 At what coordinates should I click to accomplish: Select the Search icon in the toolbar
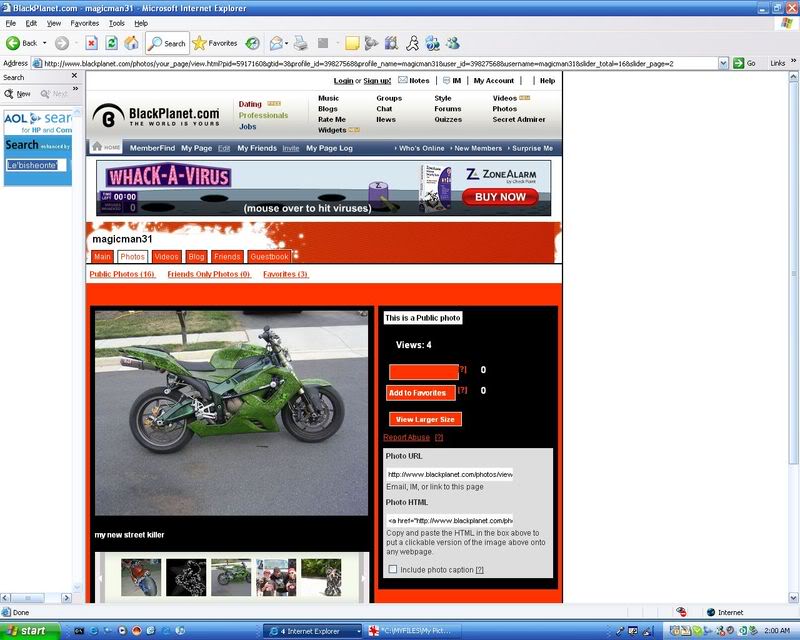(158, 44)
